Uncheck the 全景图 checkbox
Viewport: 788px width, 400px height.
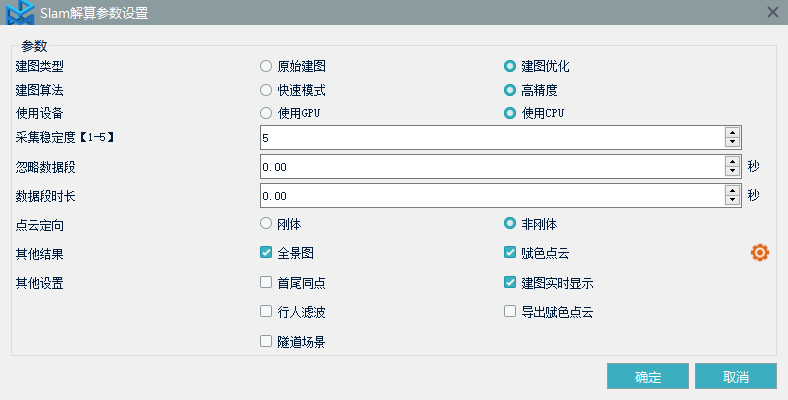266,253
